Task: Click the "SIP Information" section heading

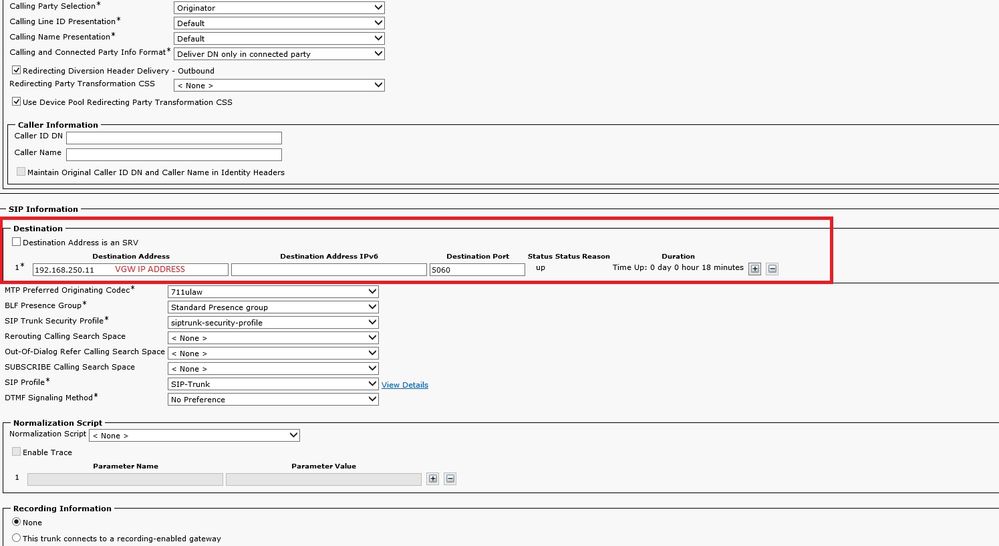Action: 43,209
